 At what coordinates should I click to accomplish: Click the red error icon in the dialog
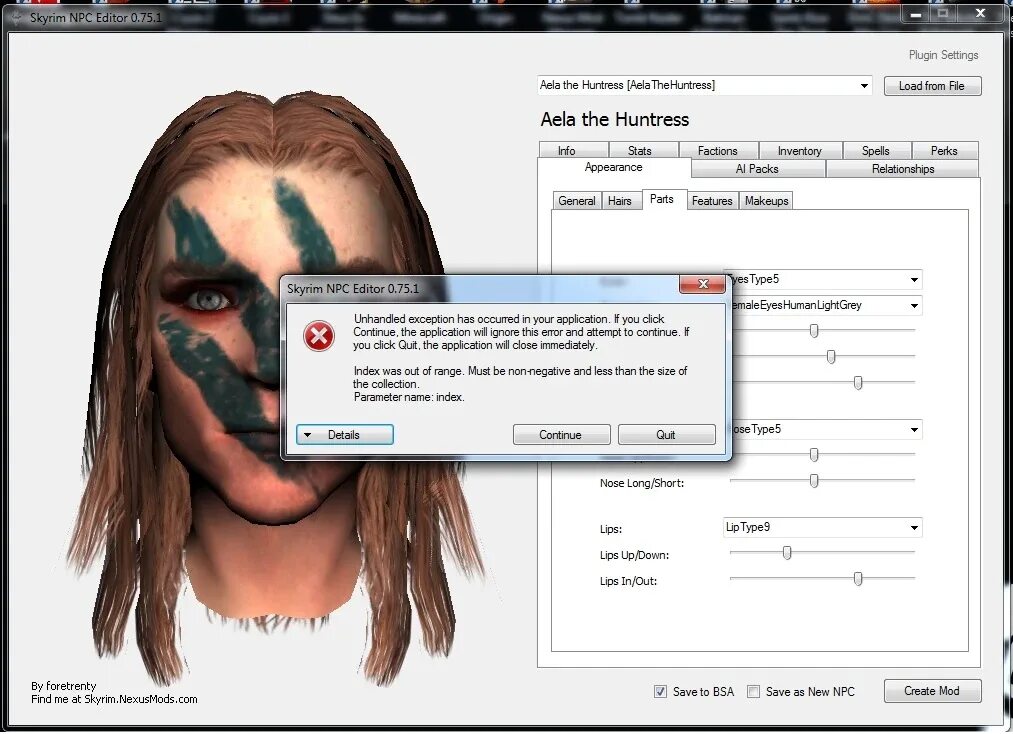[x=319, y=336]
